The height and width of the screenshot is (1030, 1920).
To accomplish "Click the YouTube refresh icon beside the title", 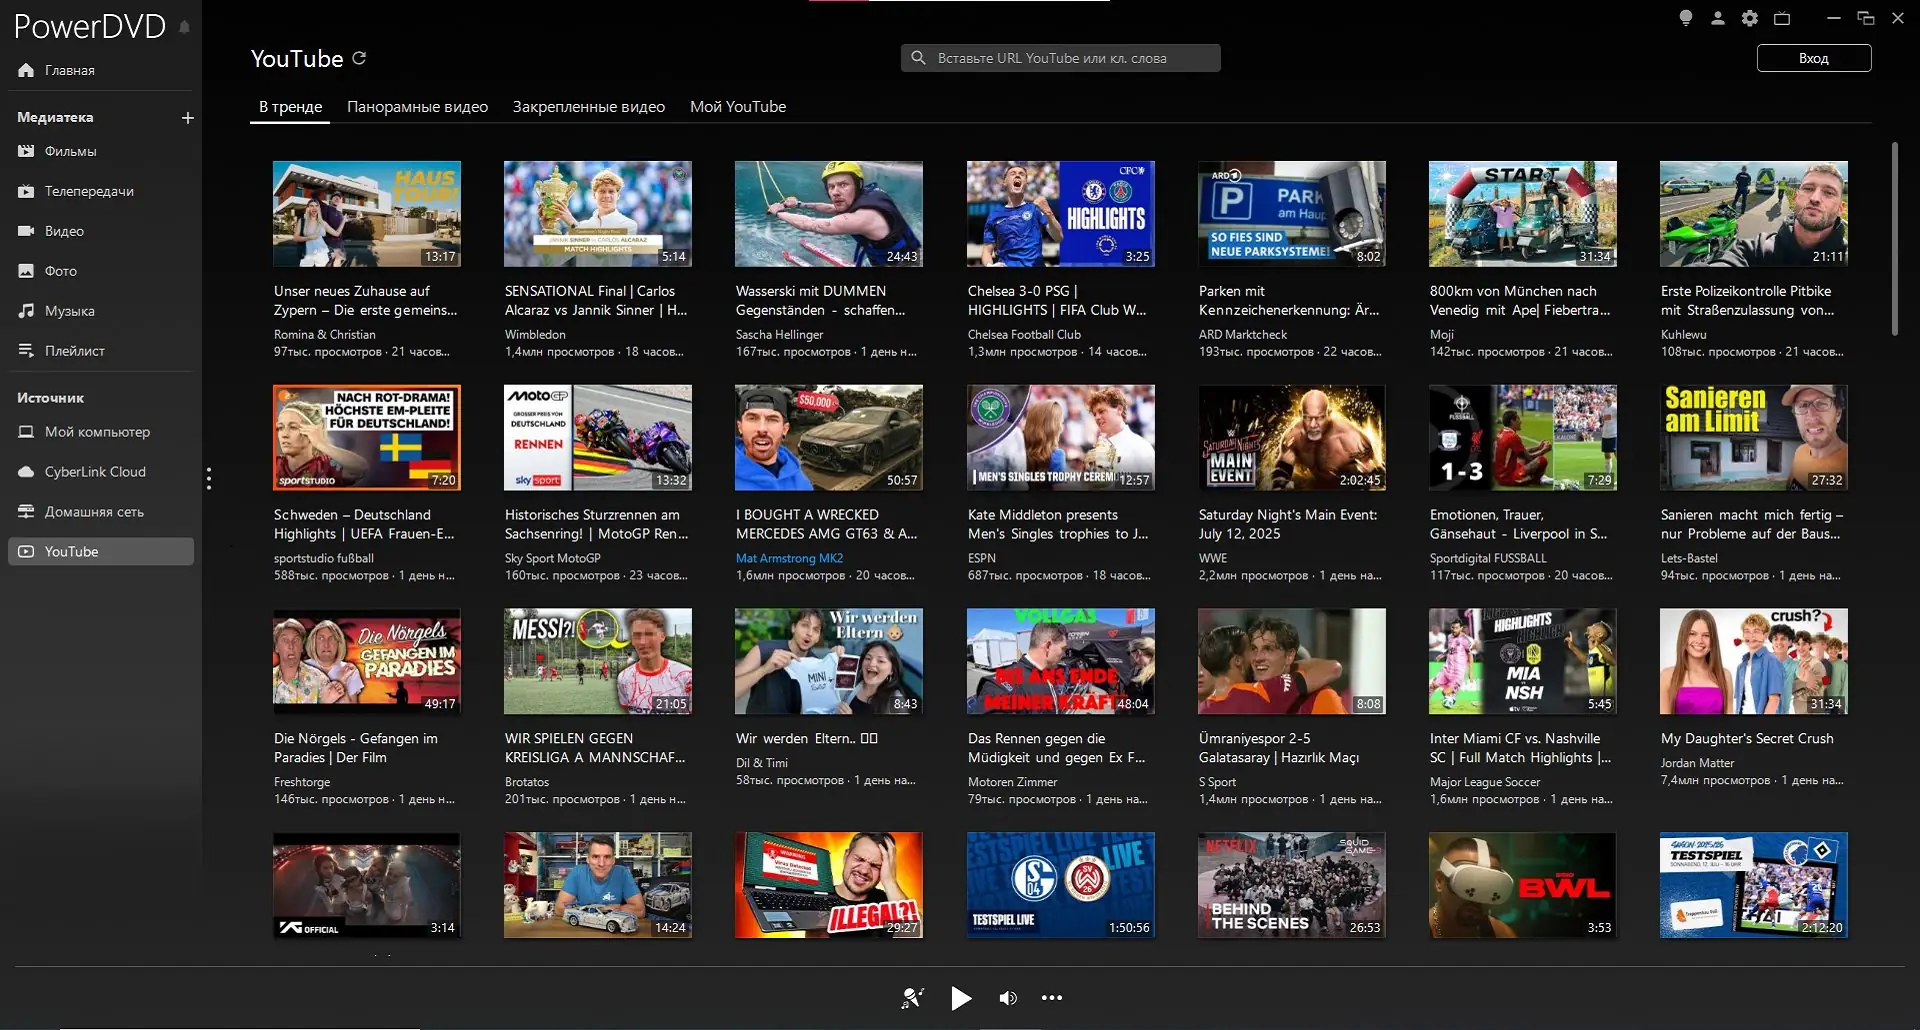I will click(359, 59).
